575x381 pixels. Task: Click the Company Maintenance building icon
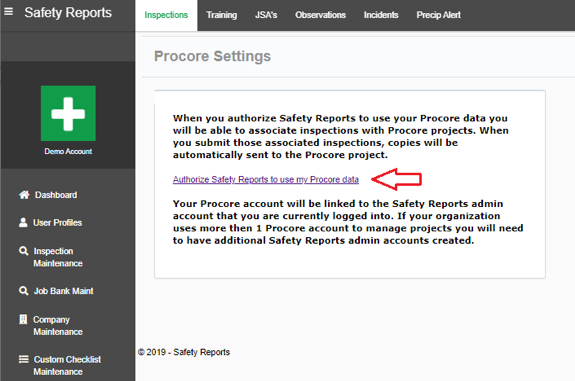(x=23, y=319)
